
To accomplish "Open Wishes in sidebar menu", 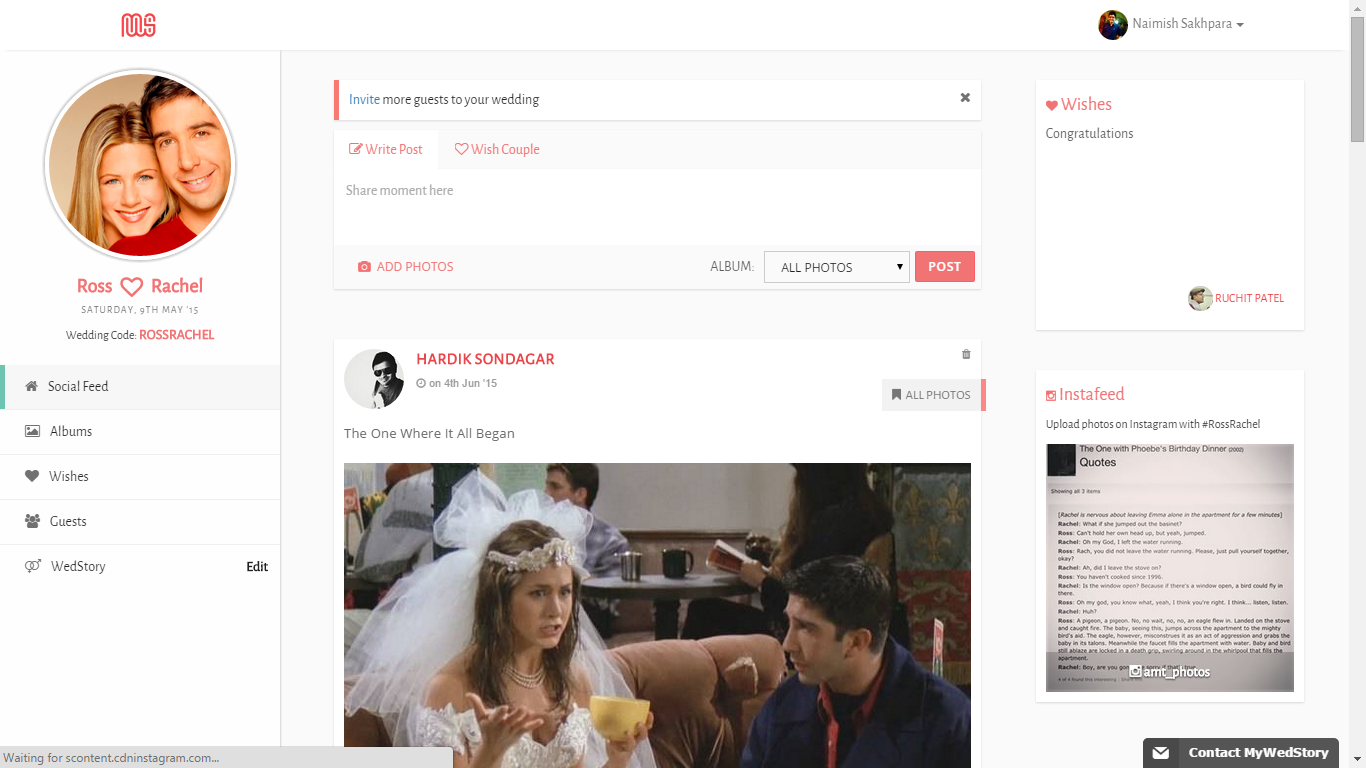I will [x=140, y=477].
